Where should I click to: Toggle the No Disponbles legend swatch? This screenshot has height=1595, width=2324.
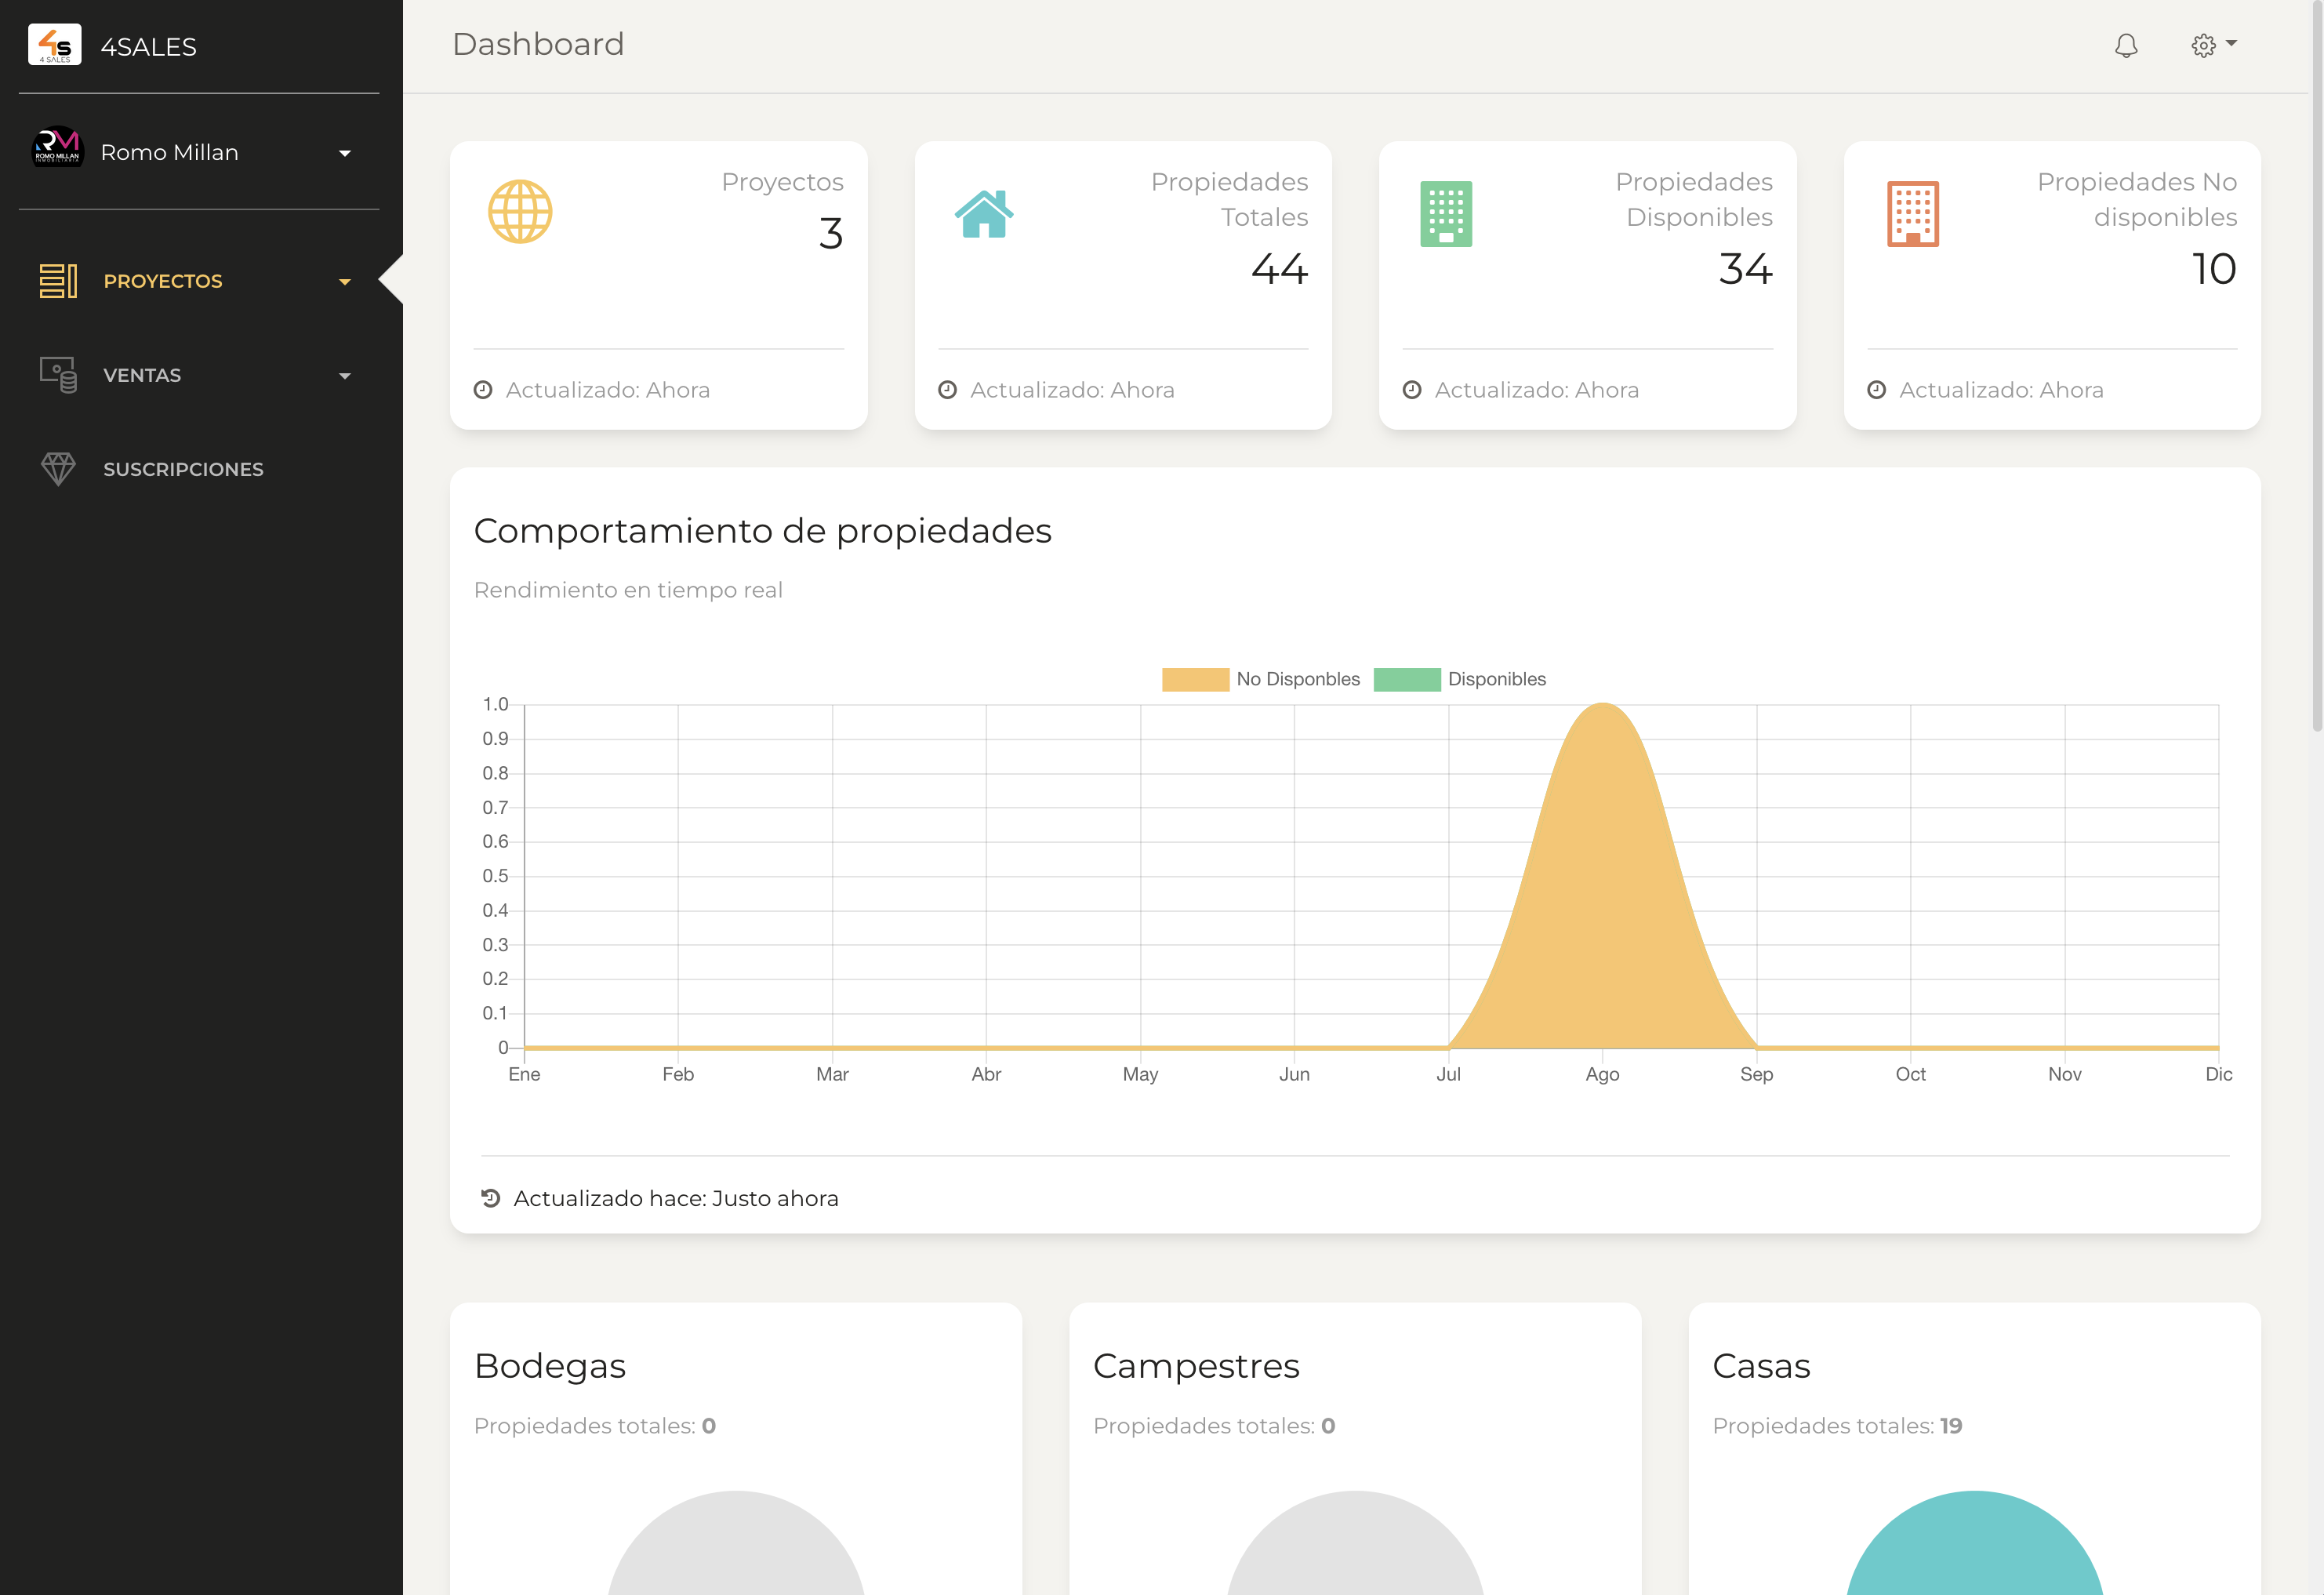click(x=1195, y=680)
